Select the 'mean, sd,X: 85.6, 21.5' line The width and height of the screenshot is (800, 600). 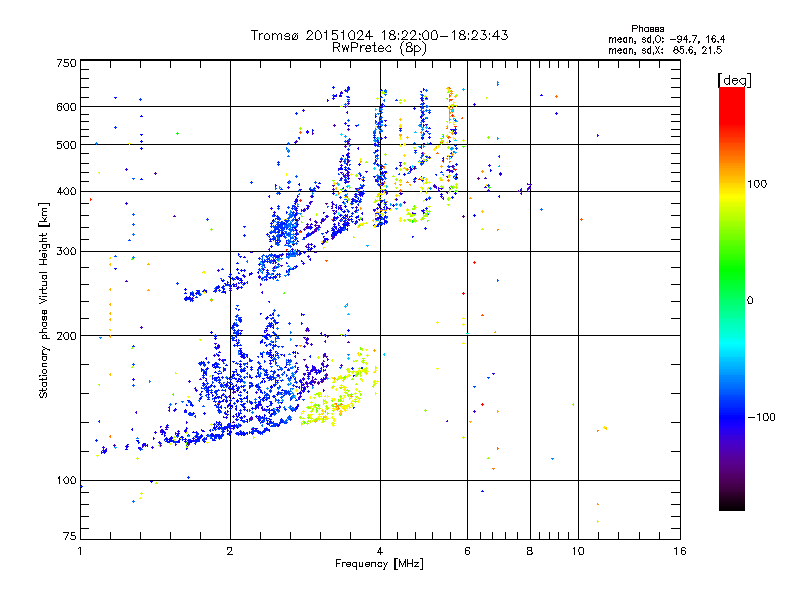pyautogui.click(x=665, y=50)
